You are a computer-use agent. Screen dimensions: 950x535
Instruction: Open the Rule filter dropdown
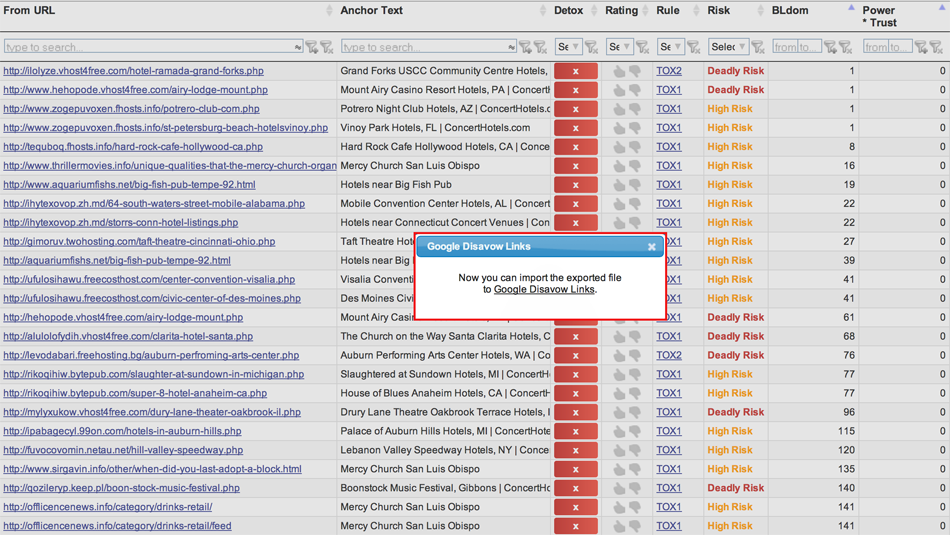click(670, 47)
